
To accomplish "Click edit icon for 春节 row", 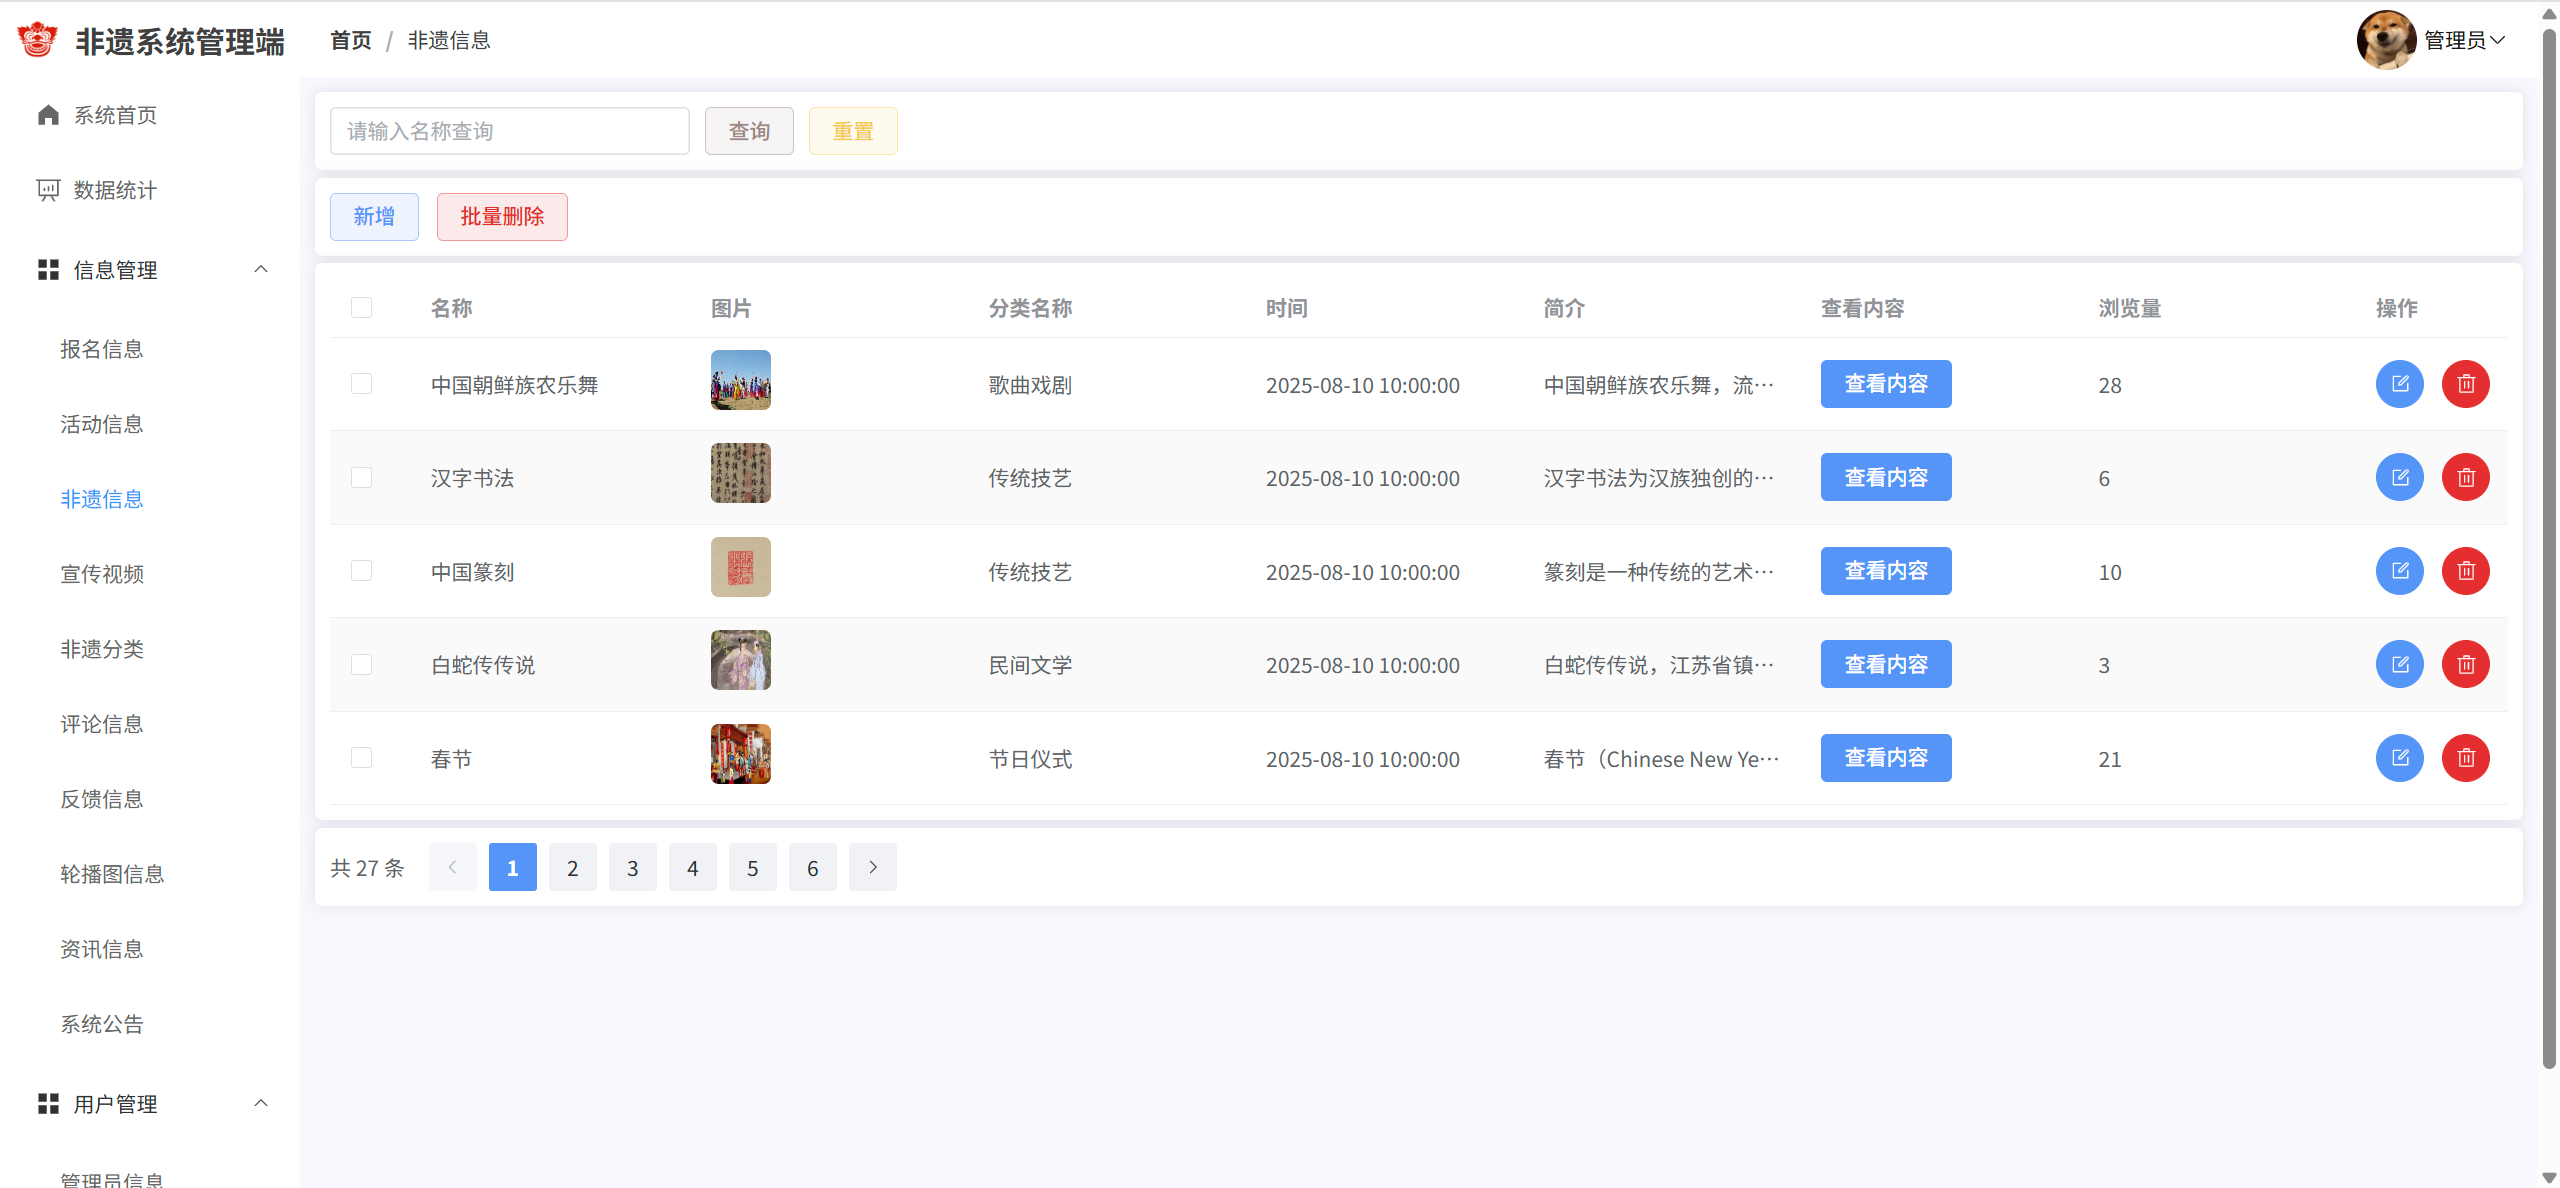I will 2399,758.
